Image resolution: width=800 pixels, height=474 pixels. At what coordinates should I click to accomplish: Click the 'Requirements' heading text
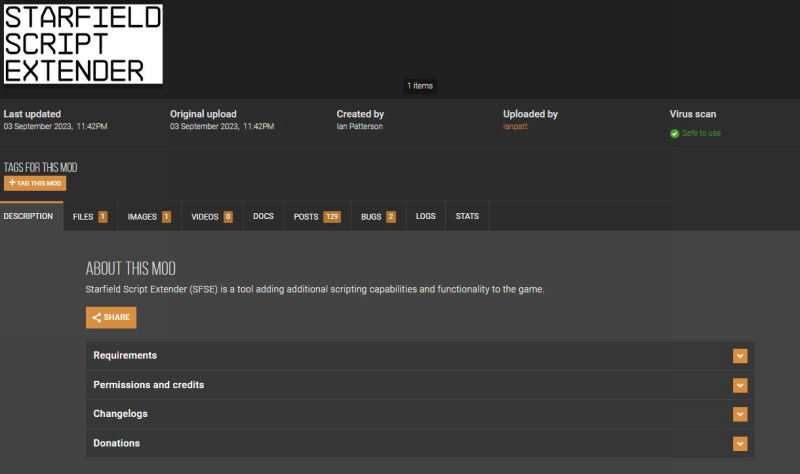coord(125,356)
